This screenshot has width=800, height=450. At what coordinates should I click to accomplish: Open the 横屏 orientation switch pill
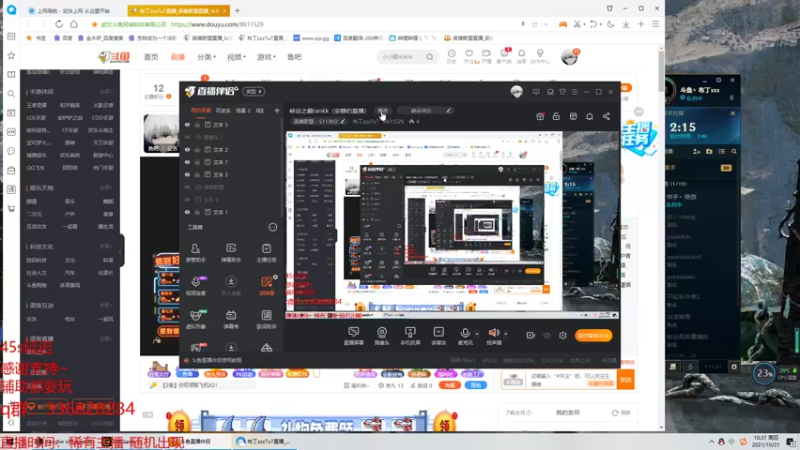click(x=254, y=91)
